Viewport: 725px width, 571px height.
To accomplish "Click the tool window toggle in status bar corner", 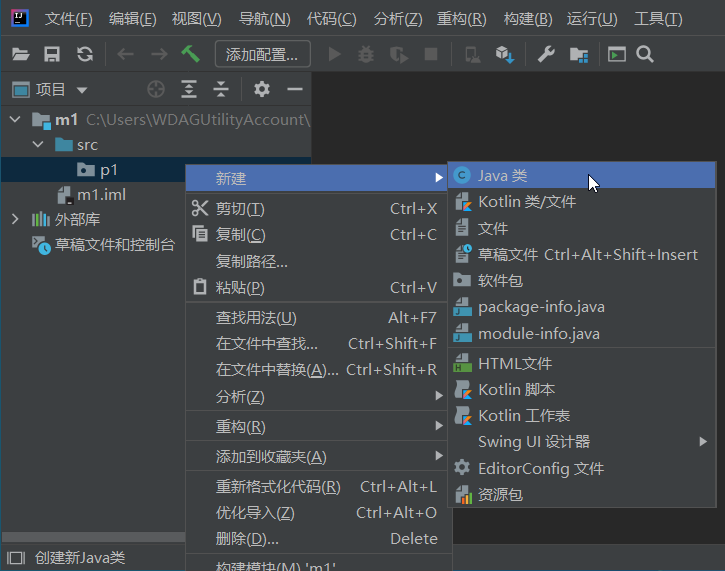I will click(15, 558).
